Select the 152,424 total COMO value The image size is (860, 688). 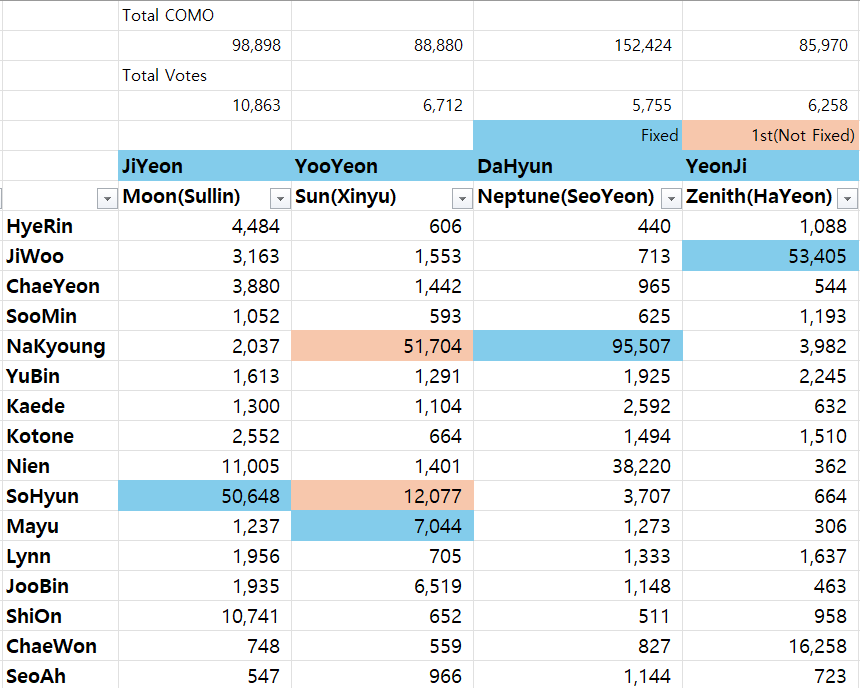tap(577, 45)
